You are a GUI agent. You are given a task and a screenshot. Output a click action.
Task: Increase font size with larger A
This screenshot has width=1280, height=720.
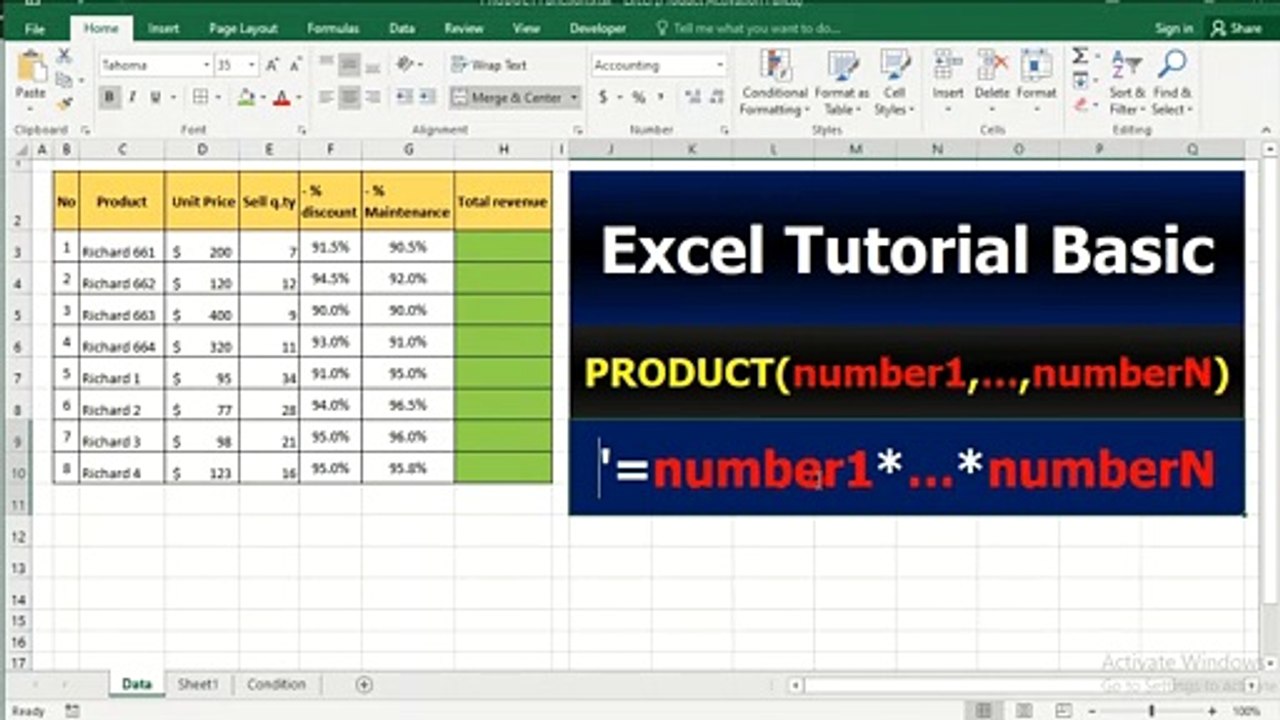272,65
